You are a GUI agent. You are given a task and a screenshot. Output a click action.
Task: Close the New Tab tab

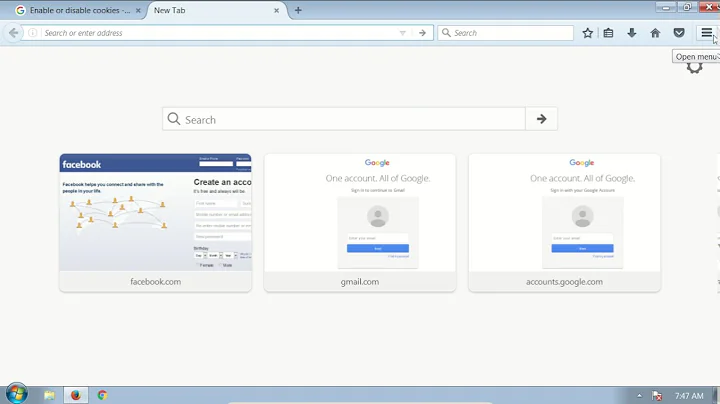276,10
